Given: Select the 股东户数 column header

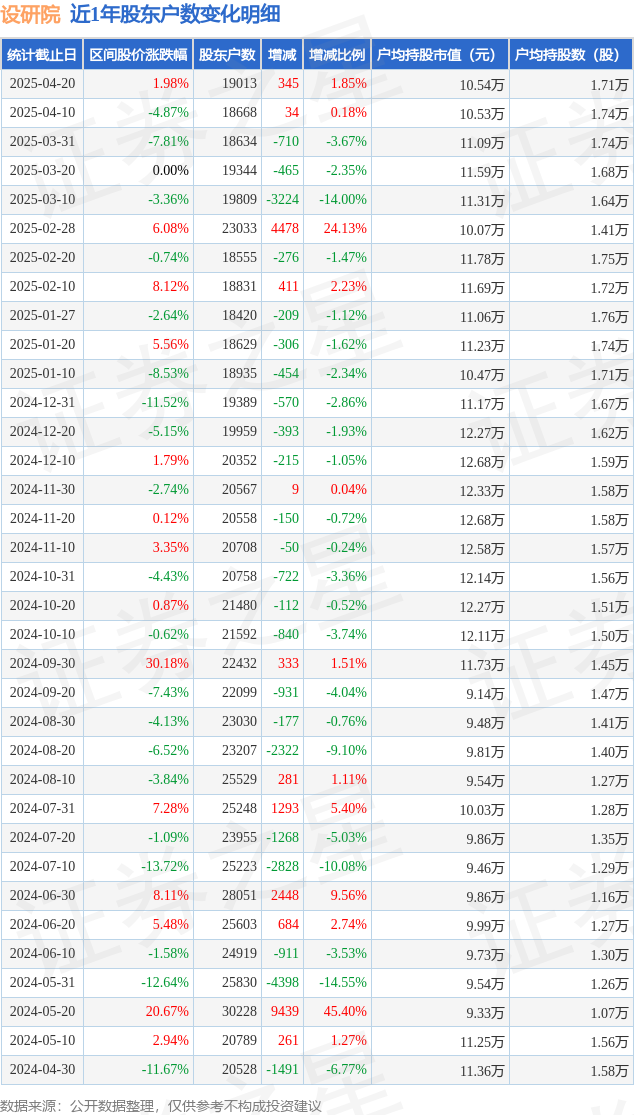Looking at the screenshot, I should tap(227, 55).
